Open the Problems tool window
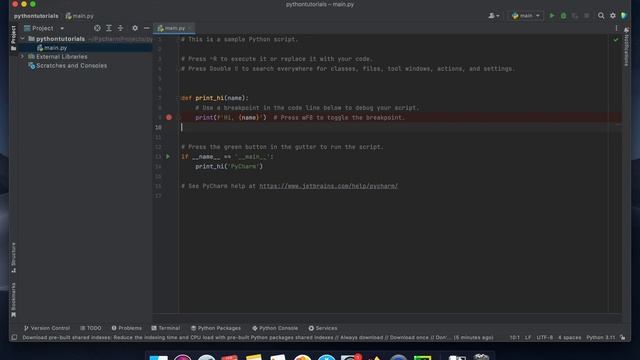 click(127, 328)
